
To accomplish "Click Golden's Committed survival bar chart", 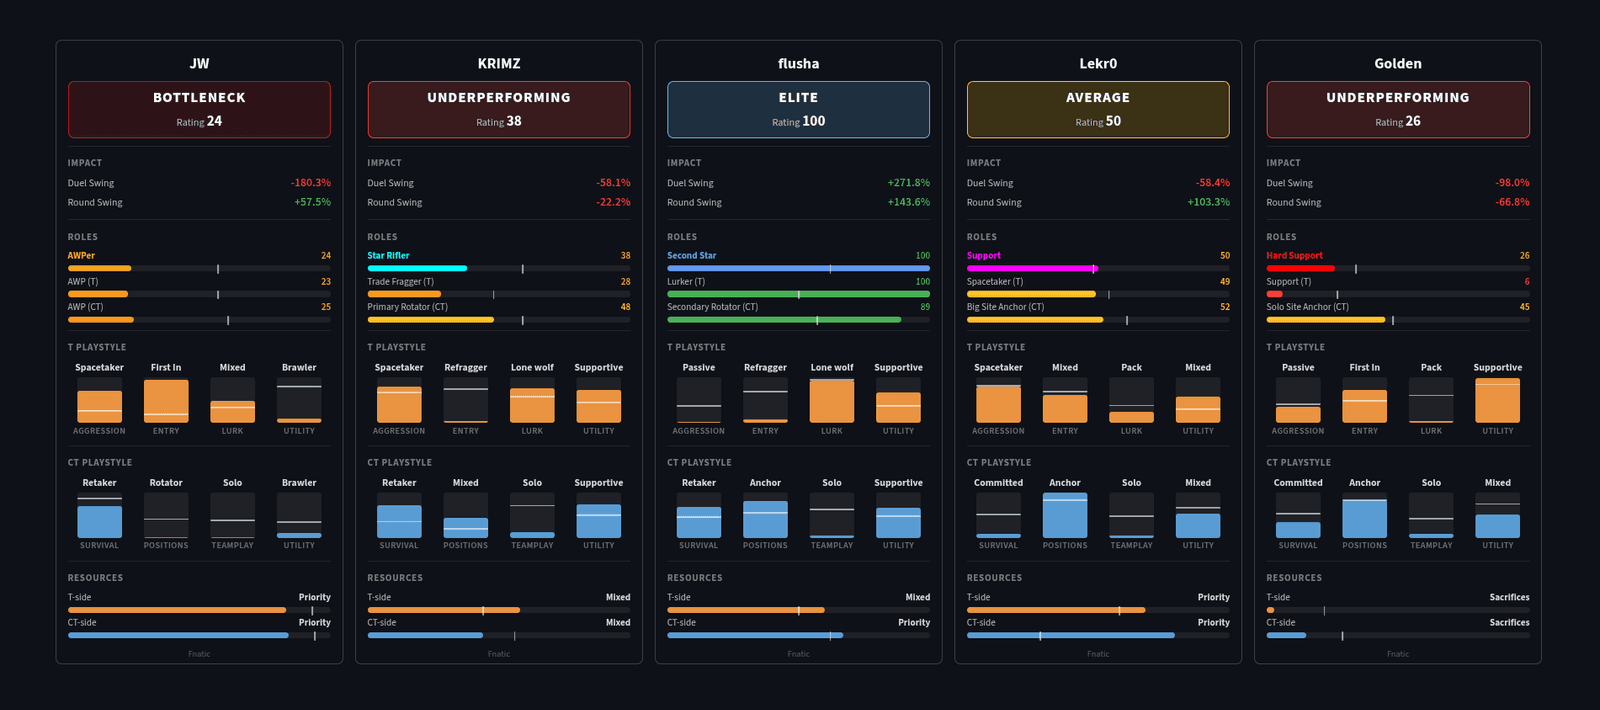I will coord(1298,515).
